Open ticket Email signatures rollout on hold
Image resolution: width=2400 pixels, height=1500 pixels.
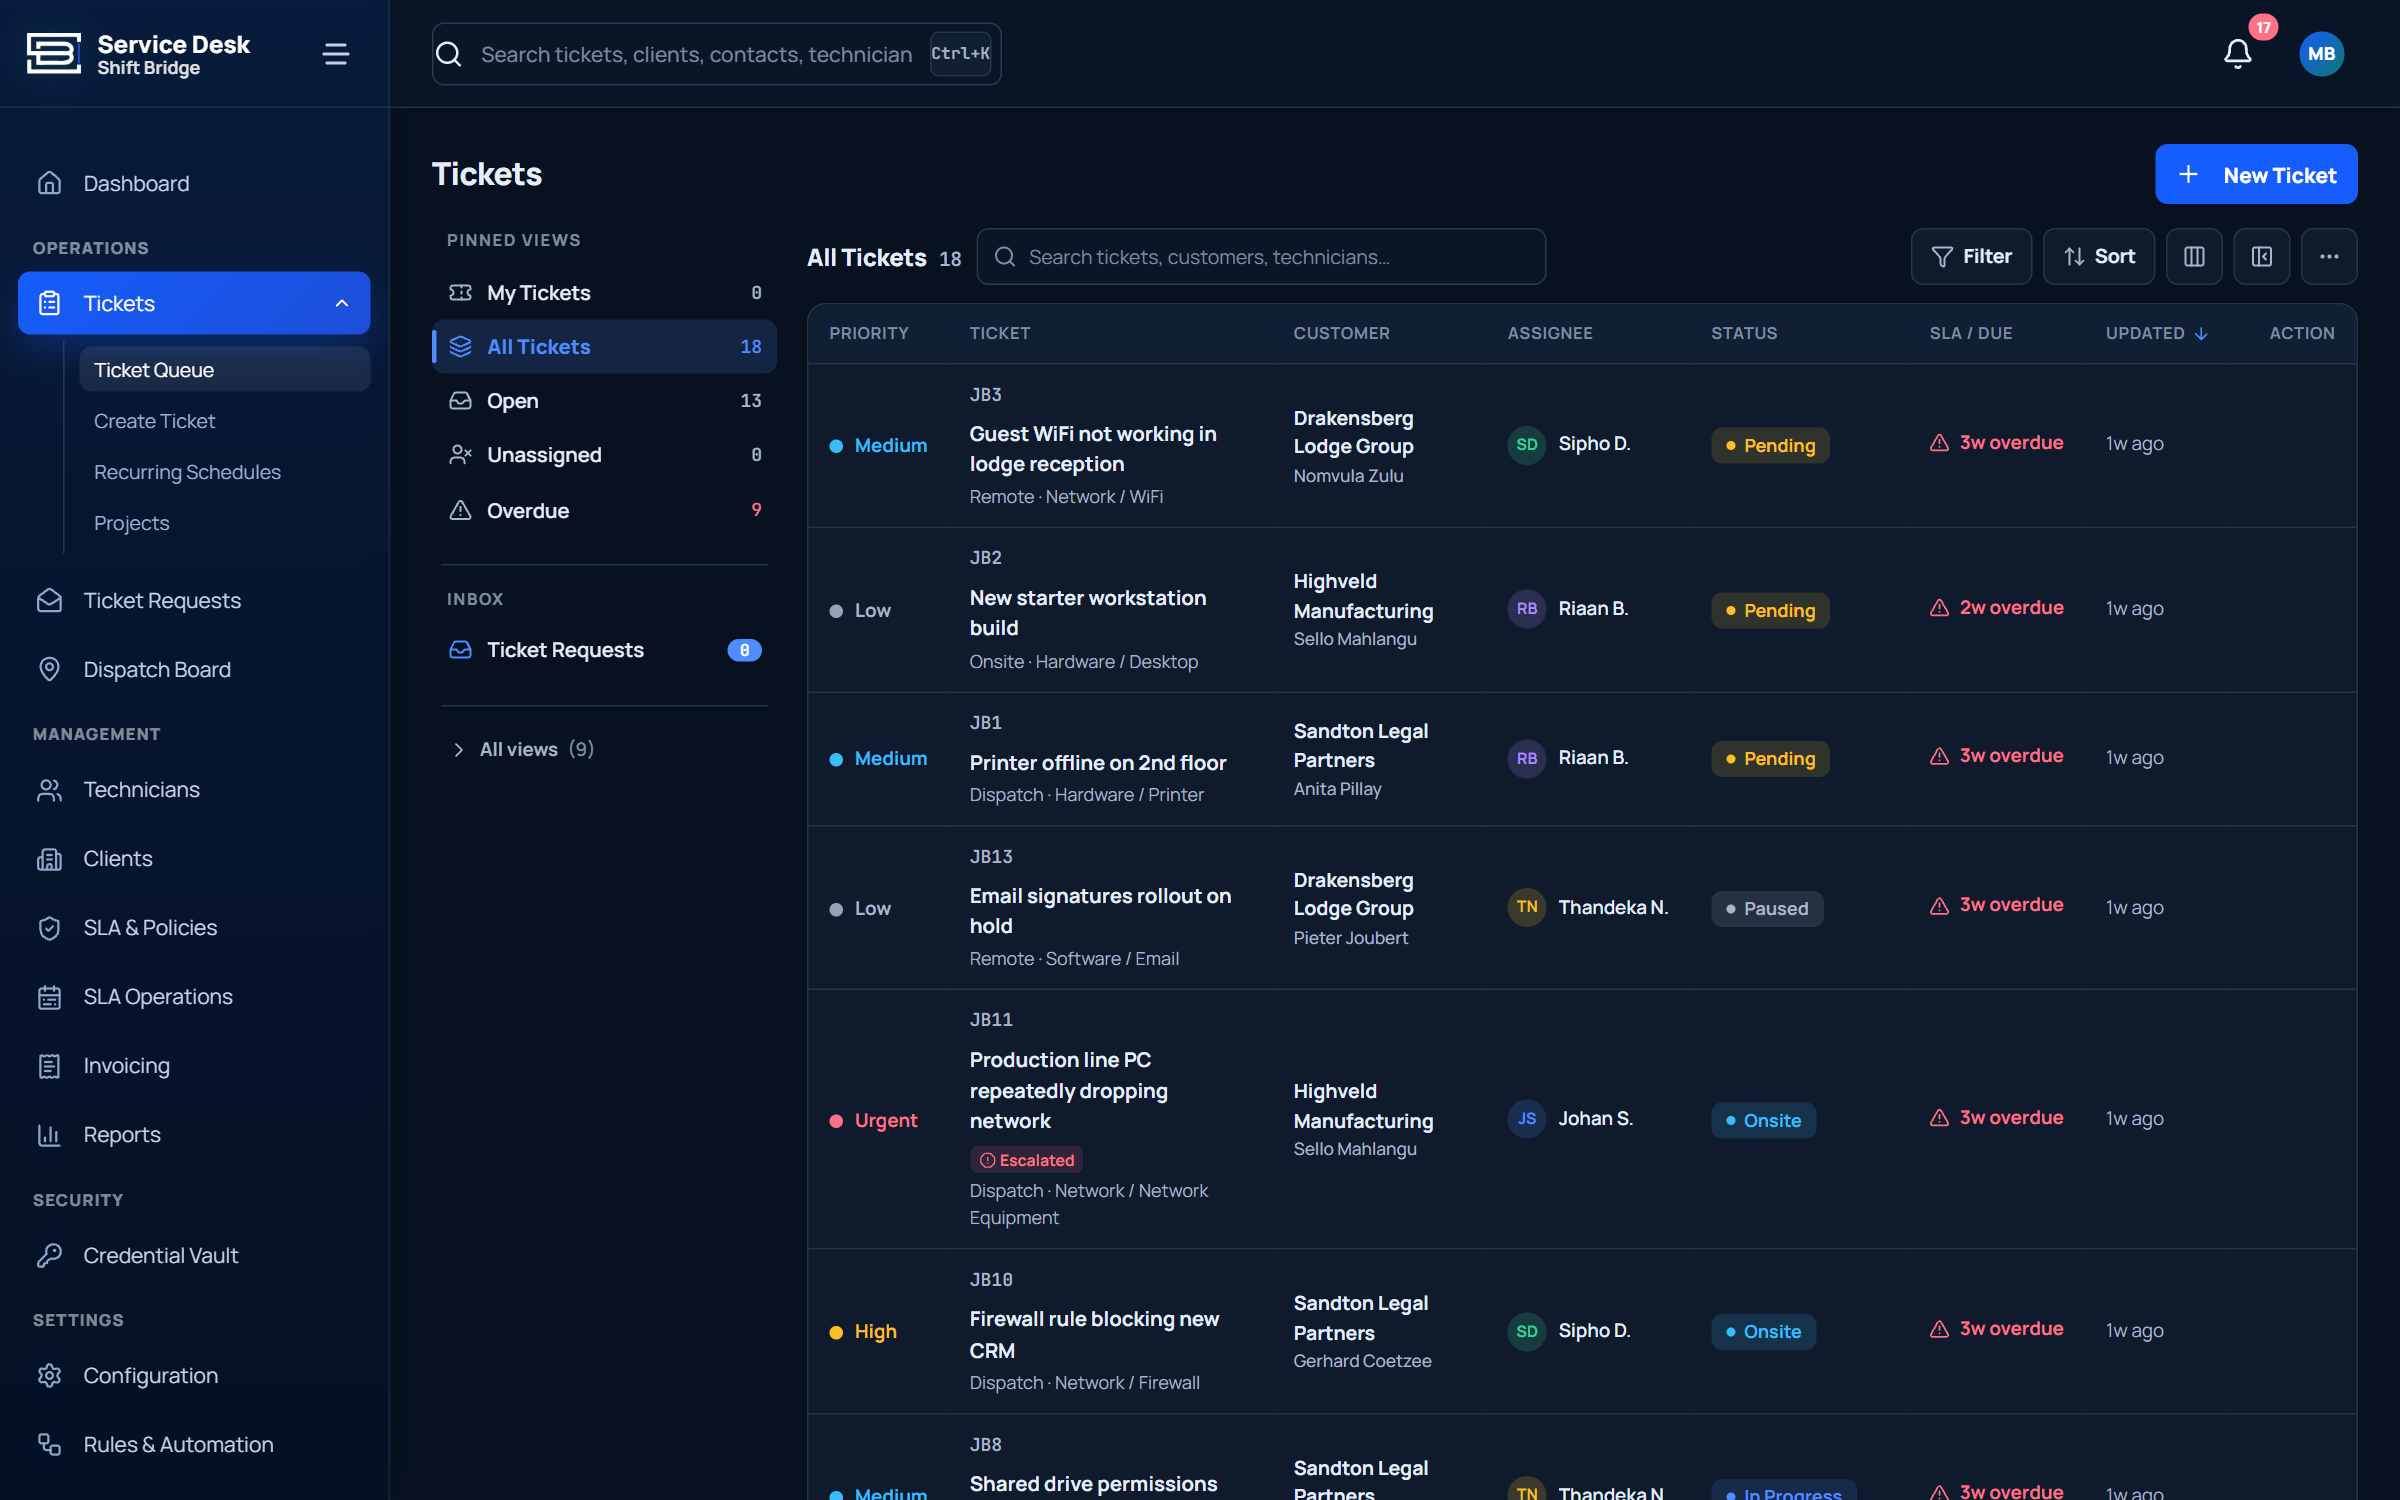(x=1100, y=911)
